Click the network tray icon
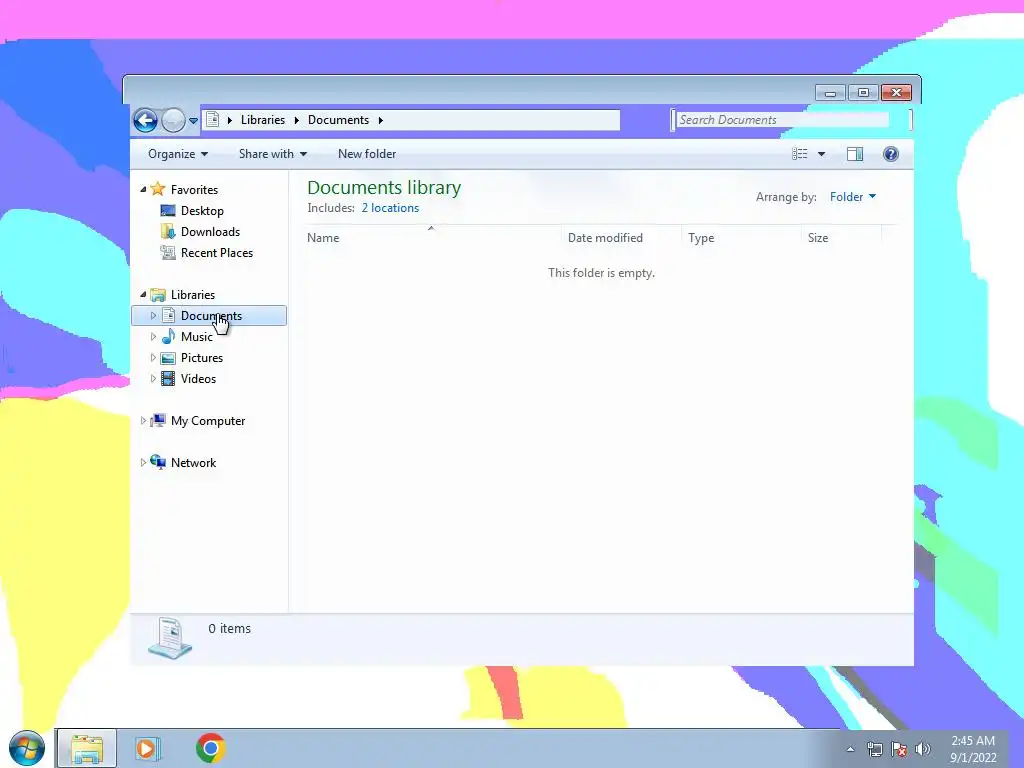1024x768 pixels. tap(874, 749)
